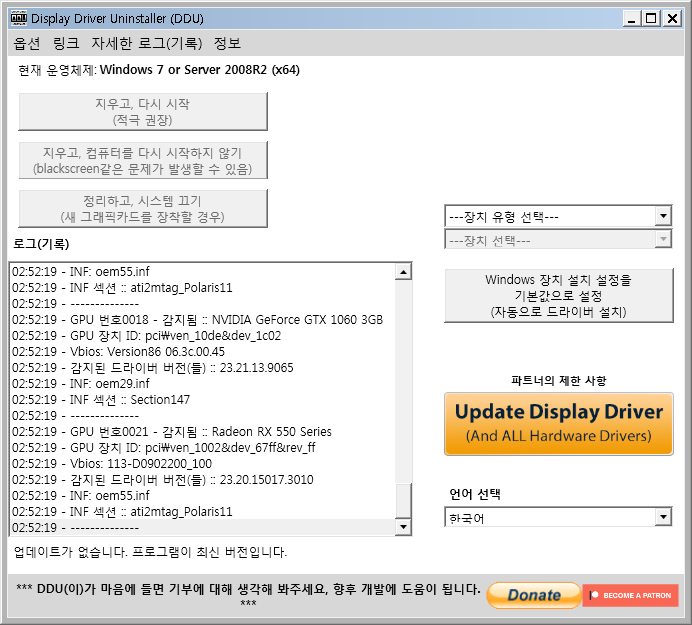Click 지우고, 컴퓨터를 다시 시작하지 않기 button
Screen dimensions: 692x625
(143, 160)
